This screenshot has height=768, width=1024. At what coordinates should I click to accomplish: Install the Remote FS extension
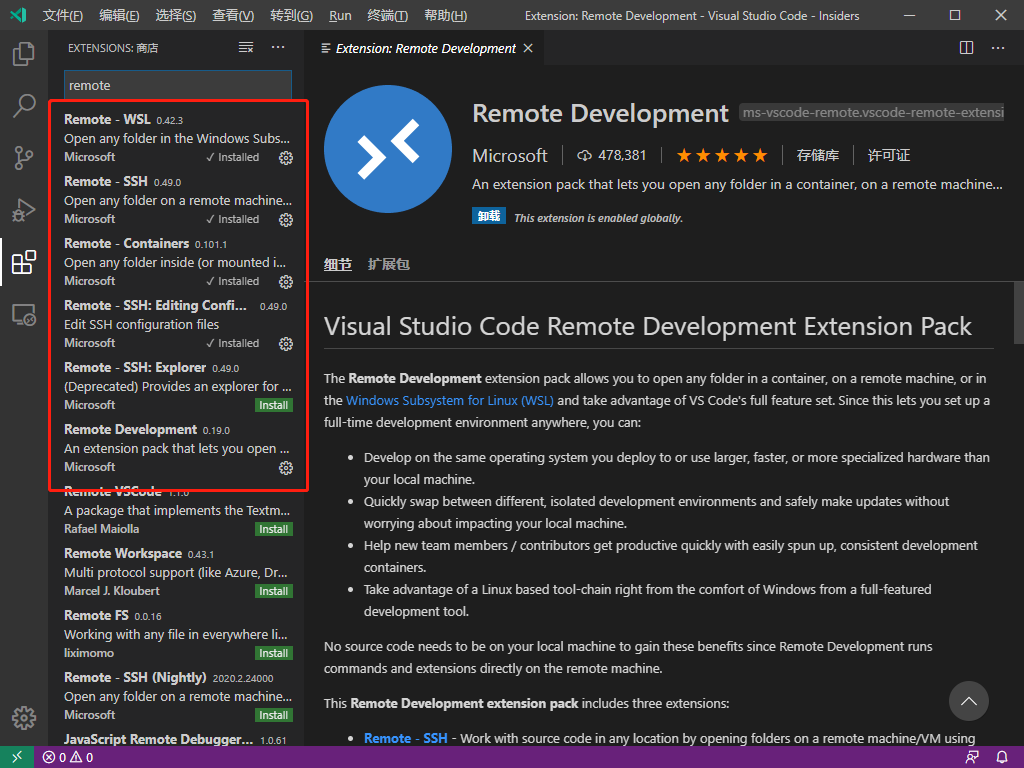pos(274,653)
